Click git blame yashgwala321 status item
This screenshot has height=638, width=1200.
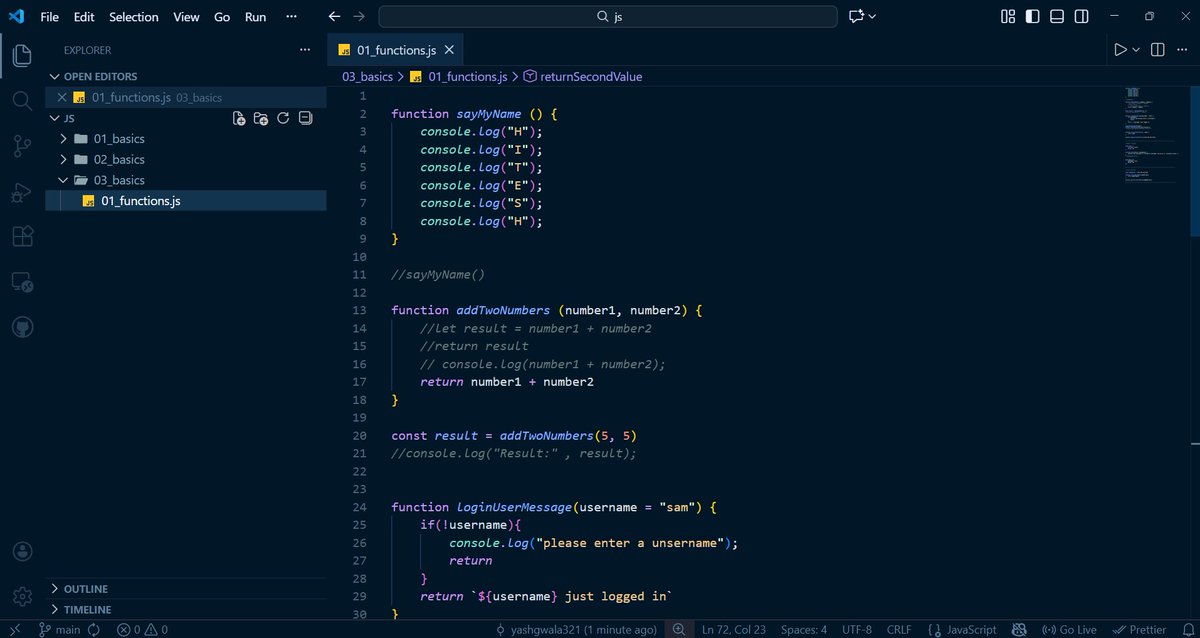point(577,630)
